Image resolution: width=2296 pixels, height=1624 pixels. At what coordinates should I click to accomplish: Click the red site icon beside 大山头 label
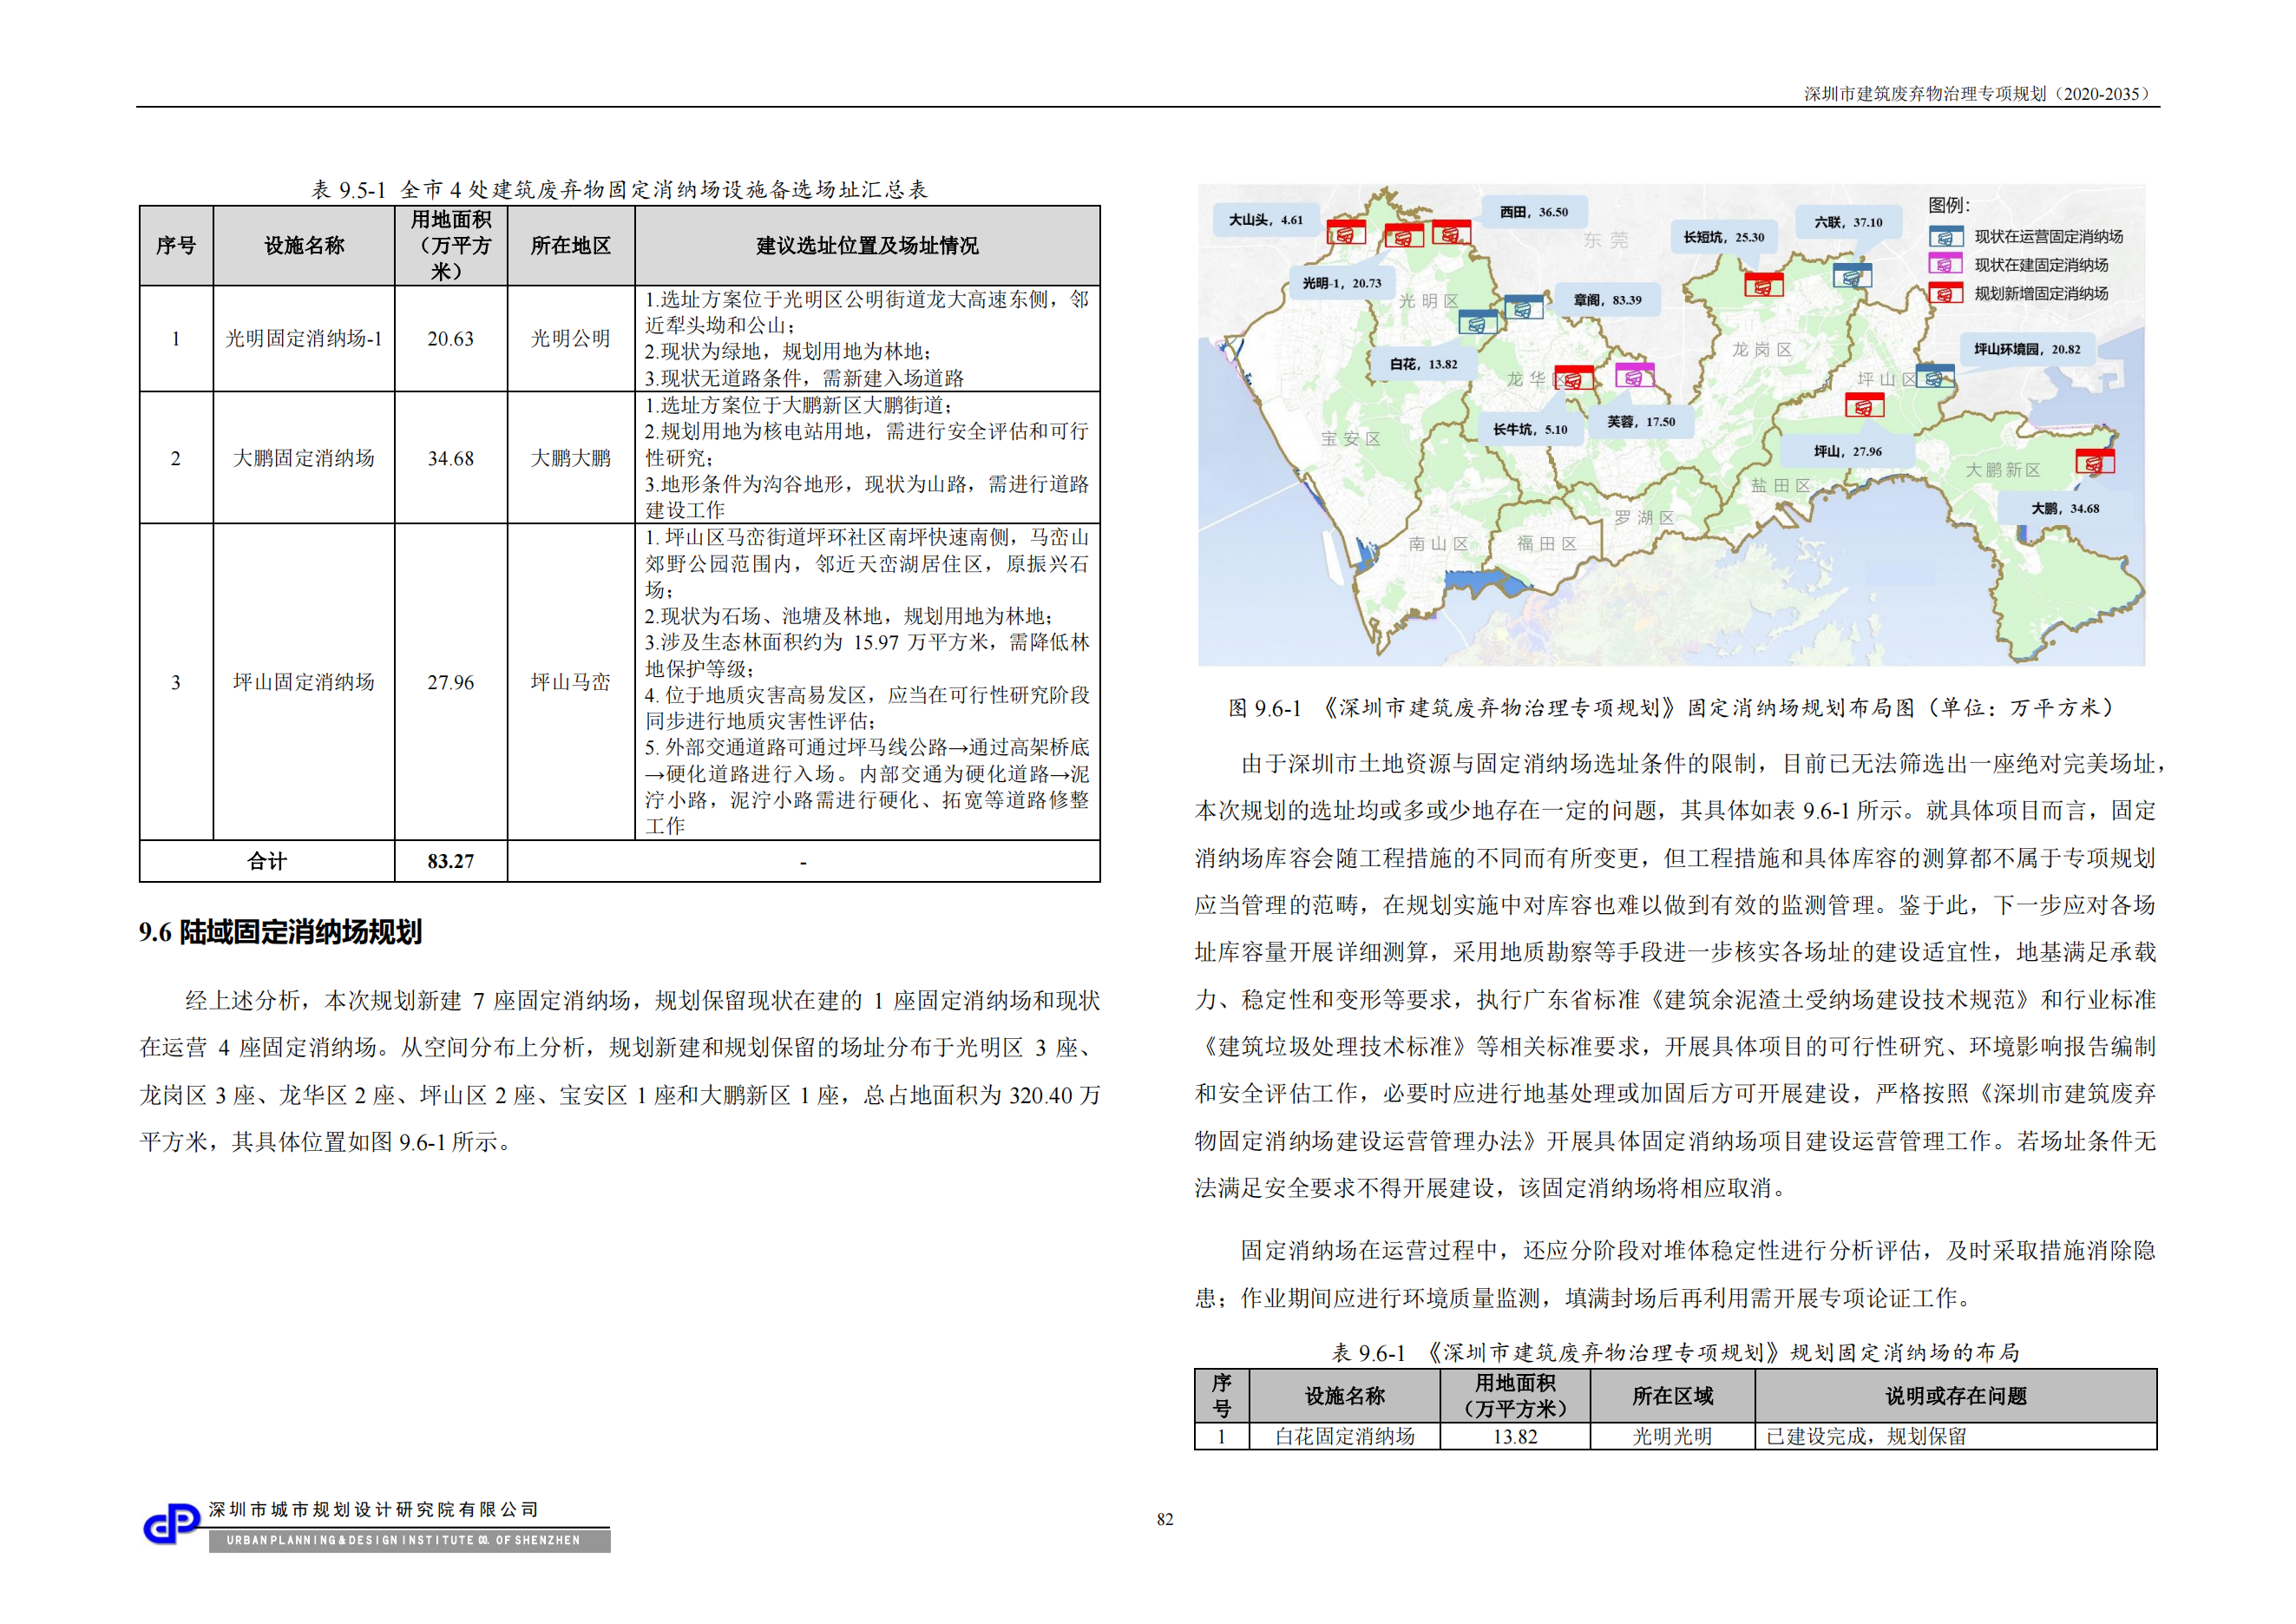pos(1346,233)
